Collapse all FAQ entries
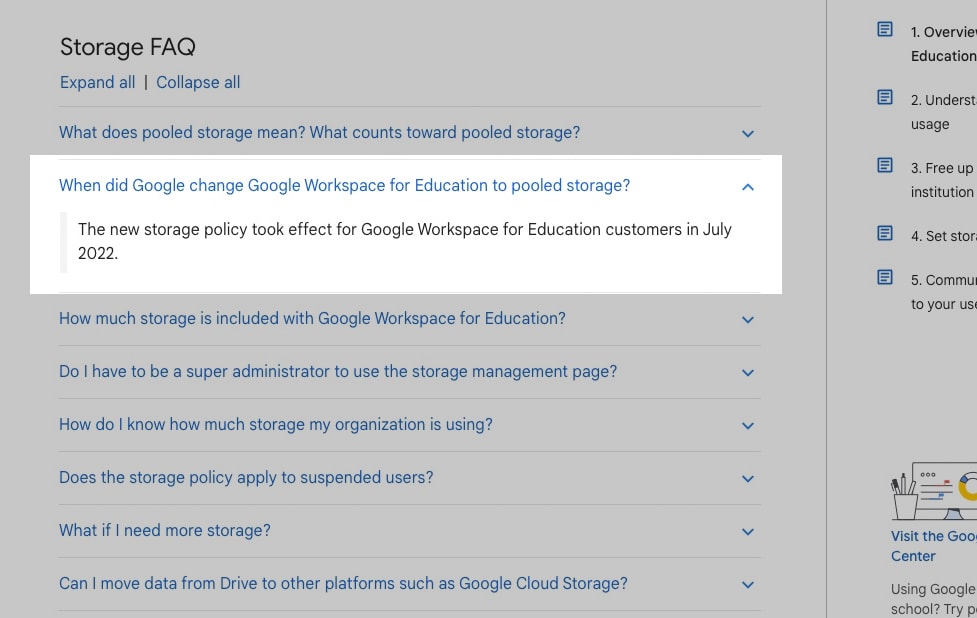The height and width of the screenshot is (618, 977). pyautogui.click(x=198, y=82)
